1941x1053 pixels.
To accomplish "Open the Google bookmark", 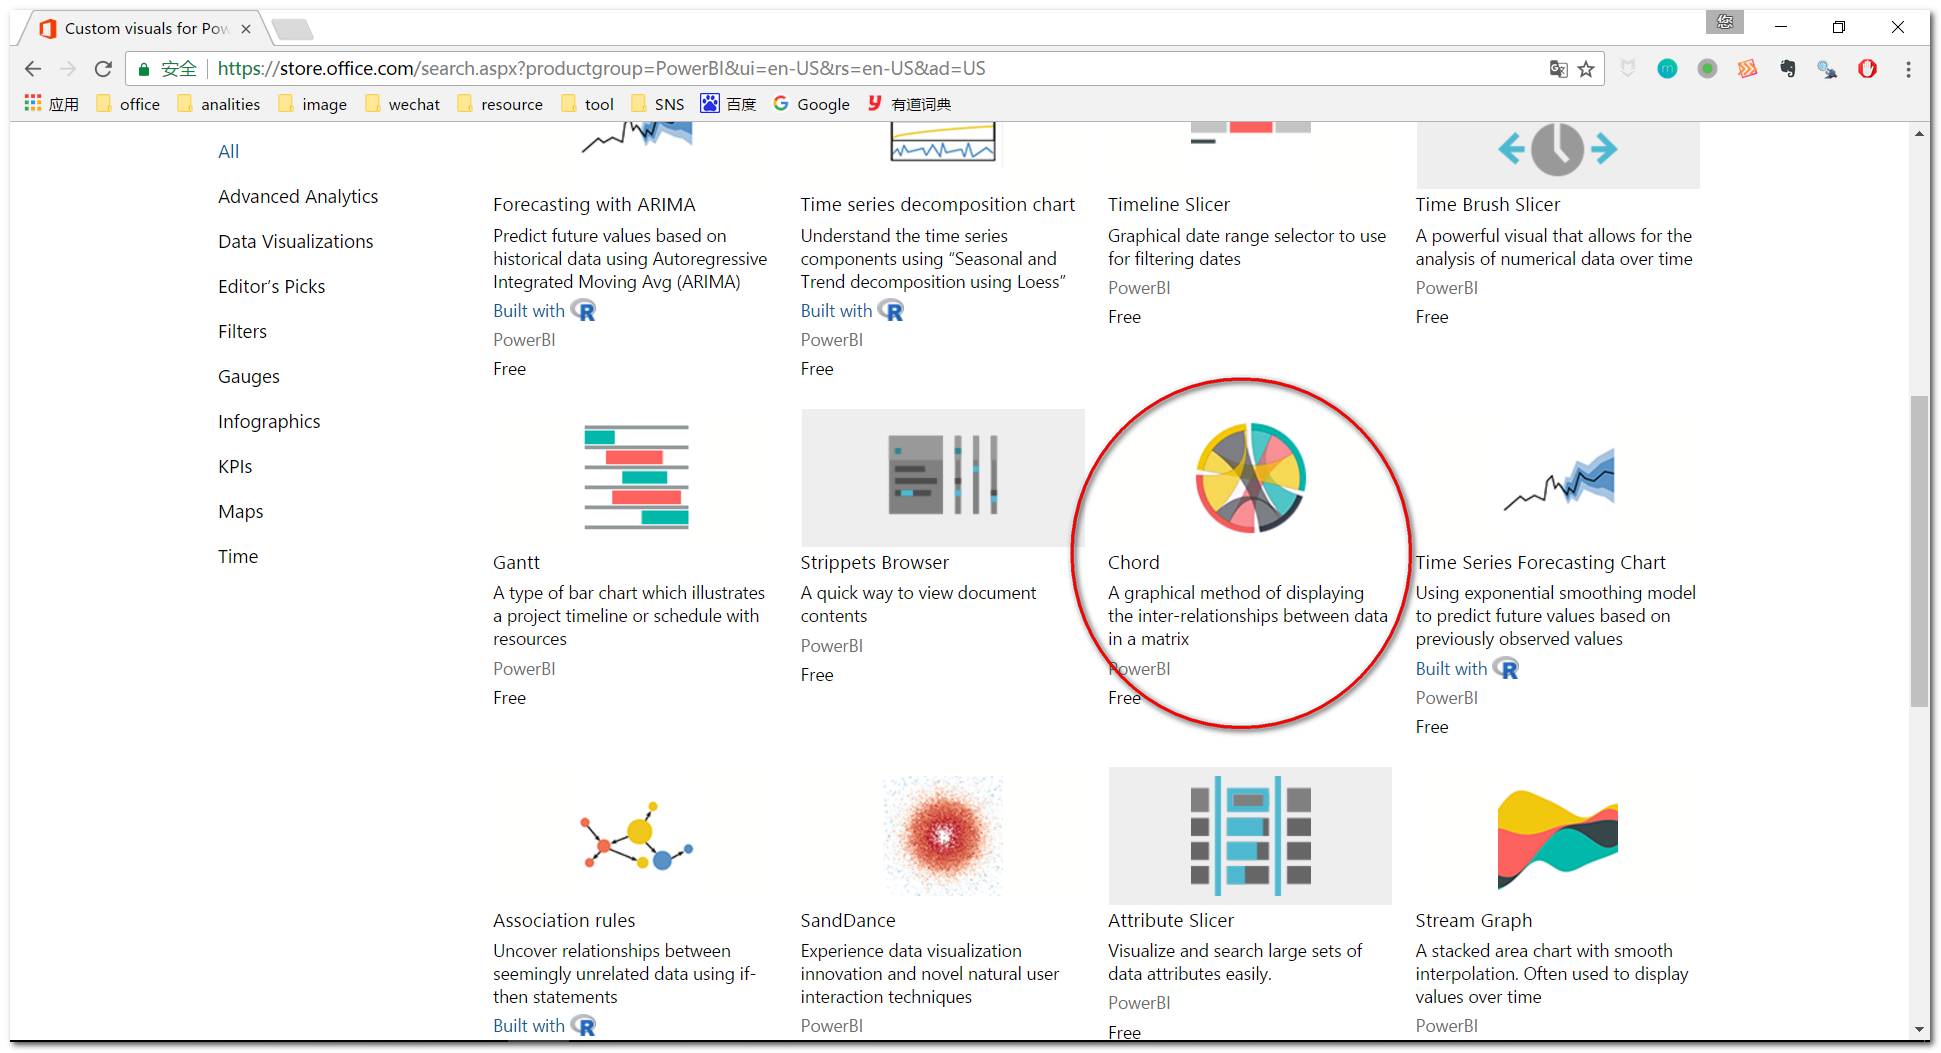I will pyautogui.click(x=811, y=104).
